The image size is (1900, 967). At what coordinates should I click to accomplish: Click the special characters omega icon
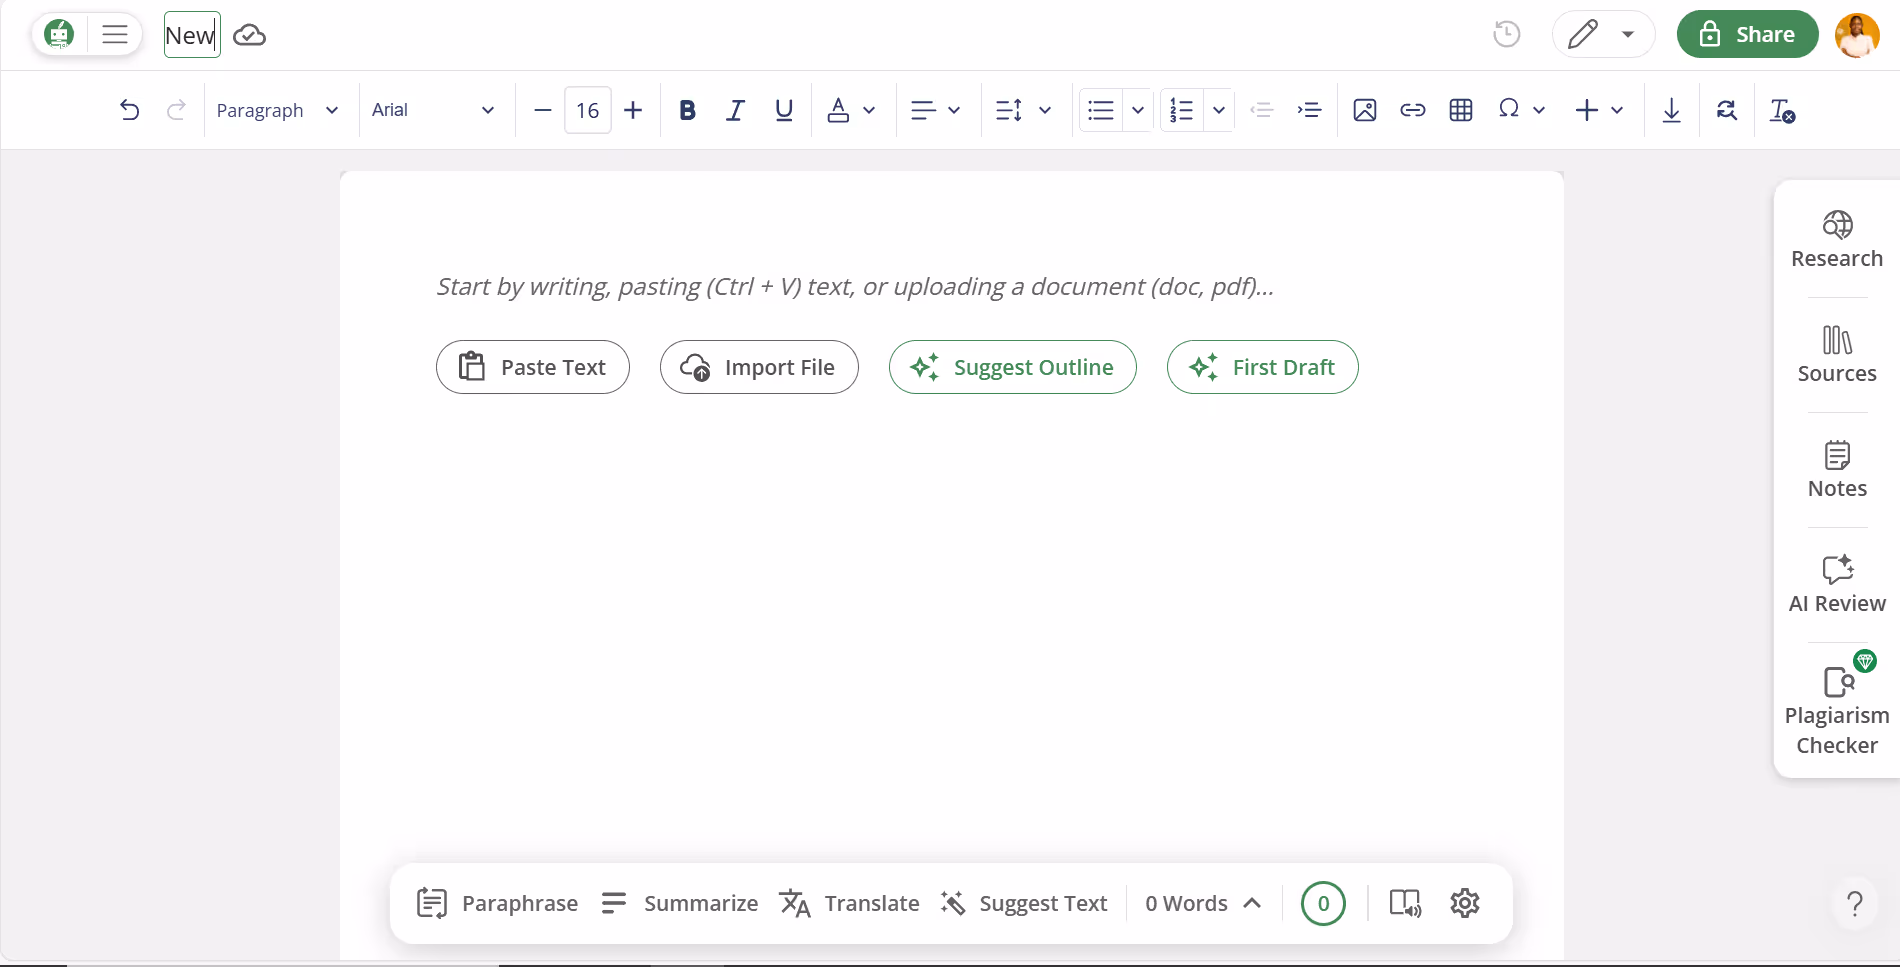[1509, 108]
